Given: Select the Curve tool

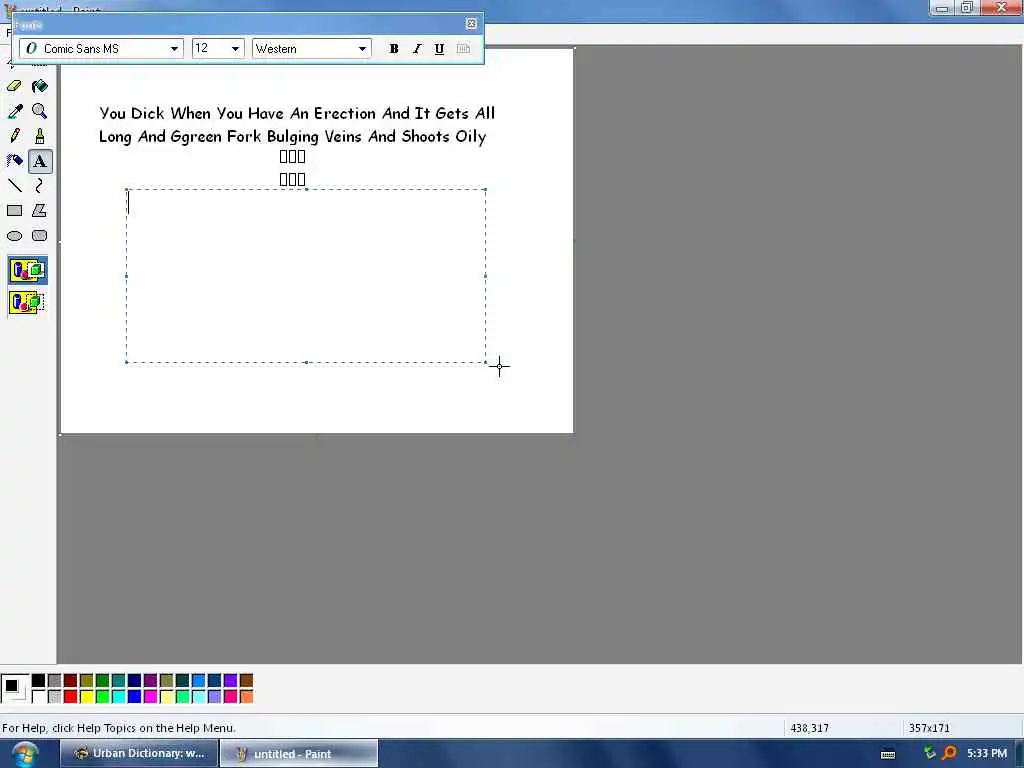Looking at the screenshot, I should click(x=40, y=185).
